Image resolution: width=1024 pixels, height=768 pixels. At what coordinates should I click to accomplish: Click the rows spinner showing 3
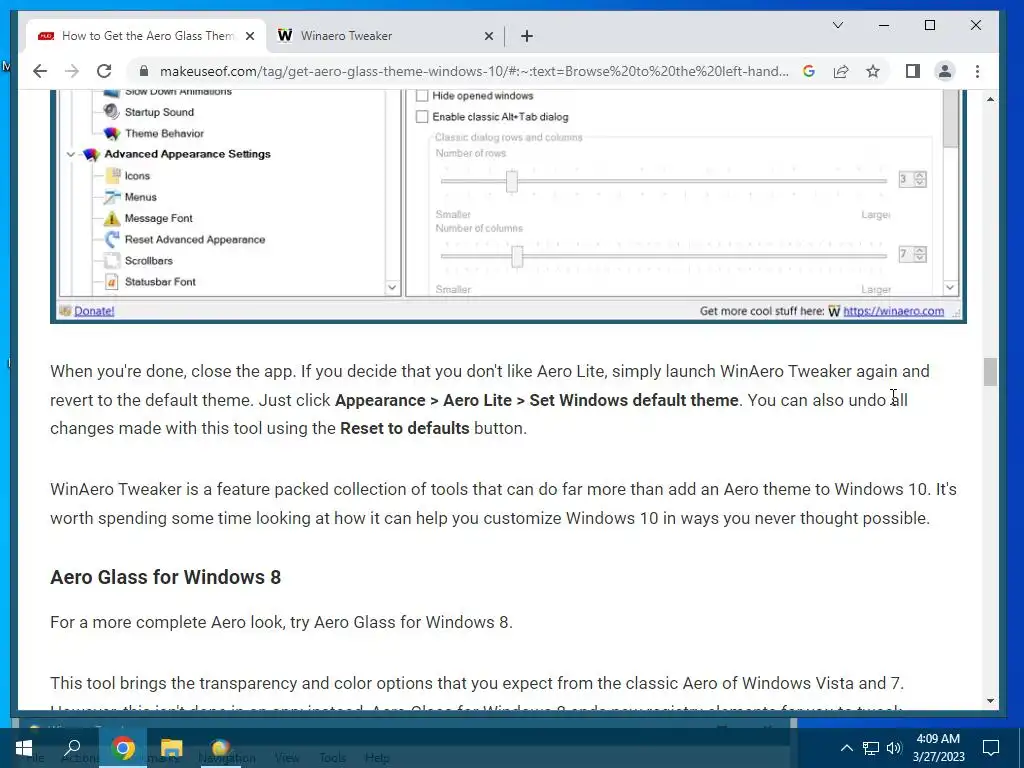point(912,179)
